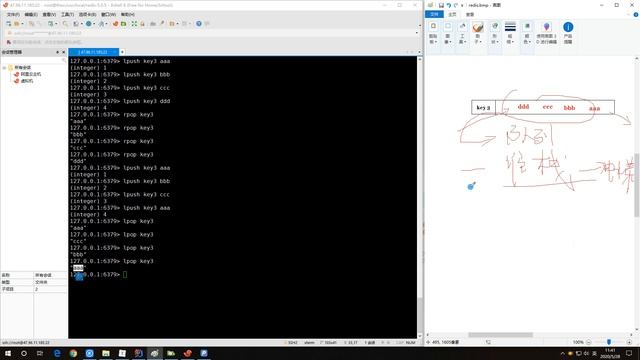Click the Paint zoom in plus button
The width and height of the screenshot is (640, 360).
(x=629, y=342)
